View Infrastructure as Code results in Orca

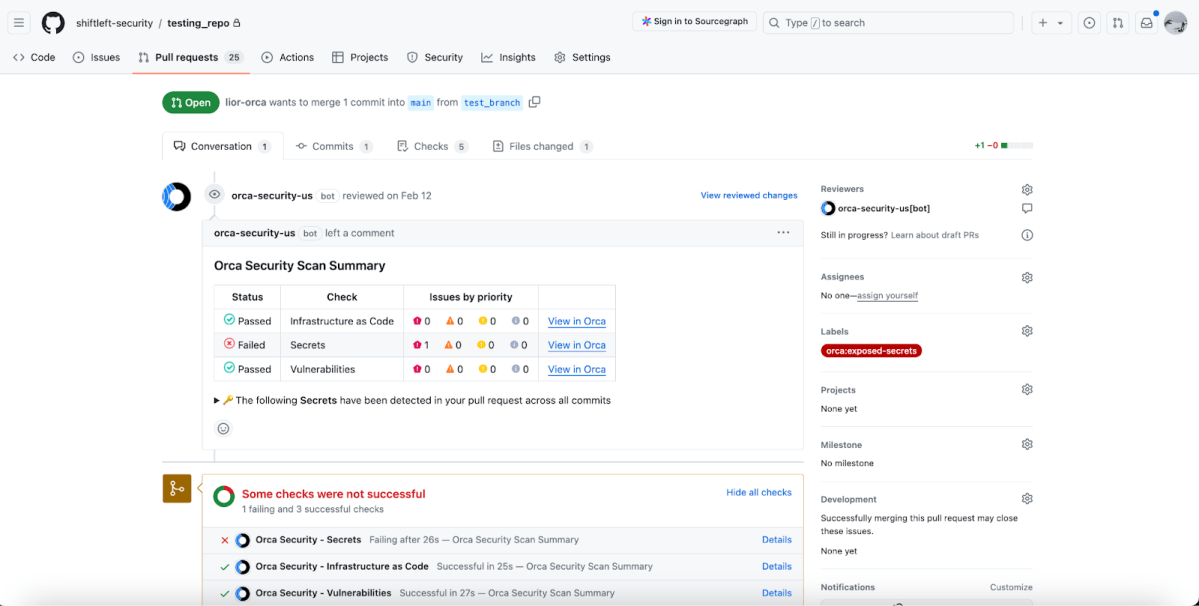click(577, 321)
